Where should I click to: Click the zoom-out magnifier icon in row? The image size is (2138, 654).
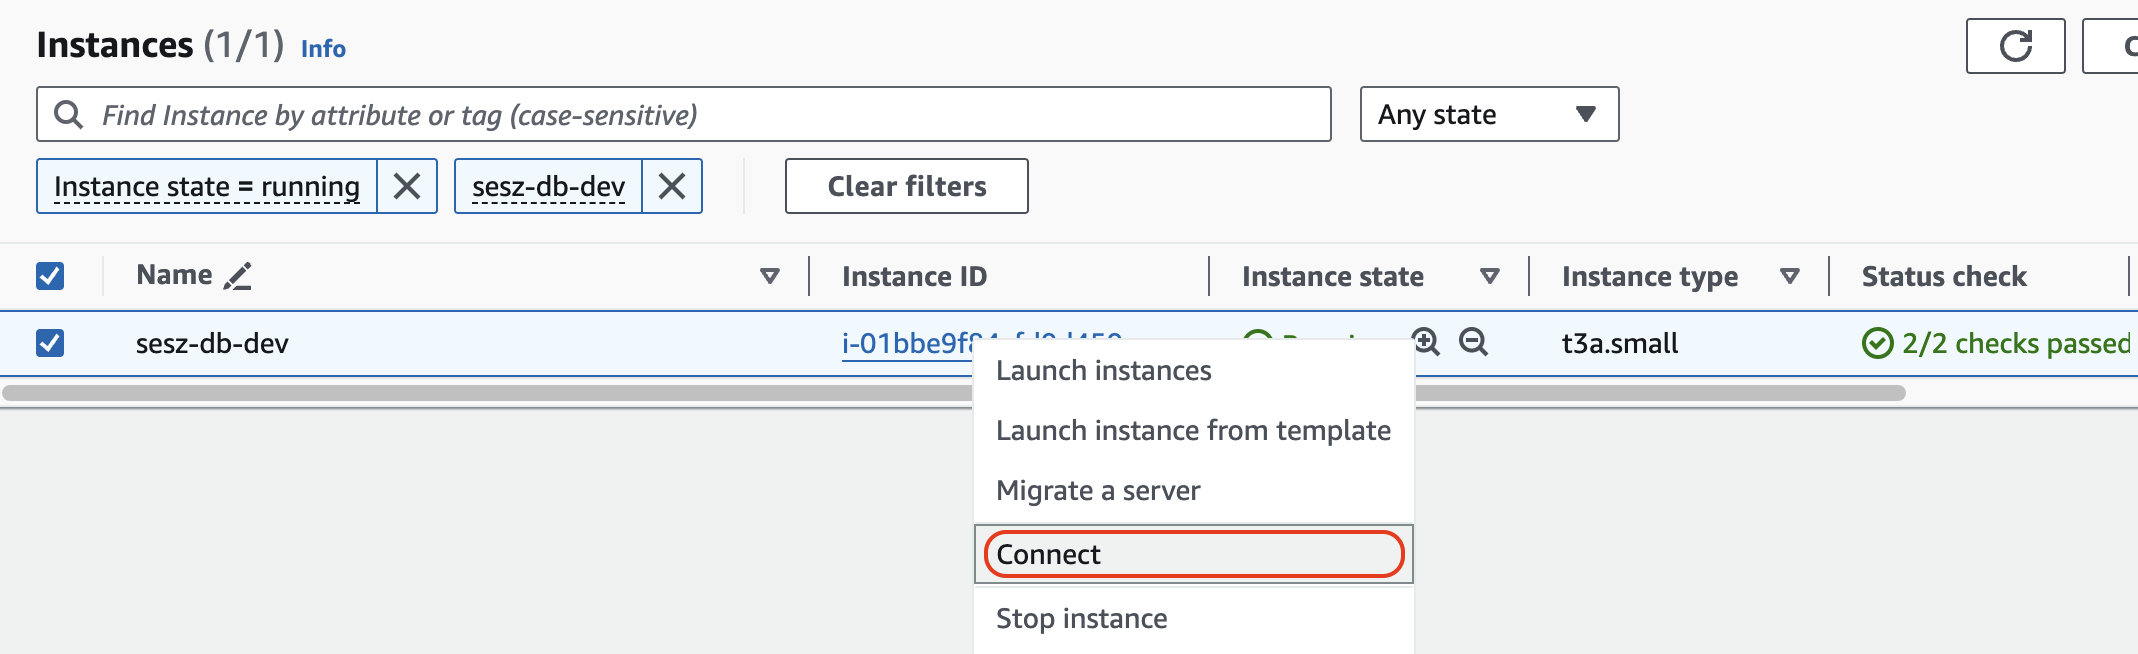point(1473,342)
